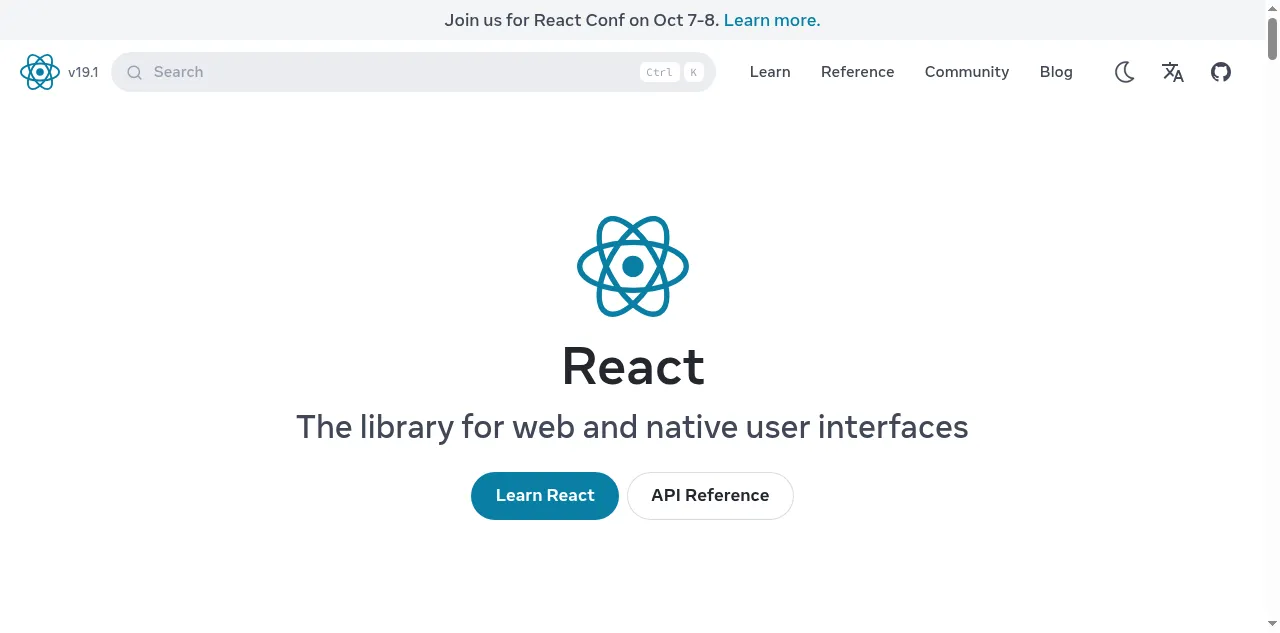1280x633 pixels.
Task: Open the v19.1 version link
Action: (x=83, y=72)
